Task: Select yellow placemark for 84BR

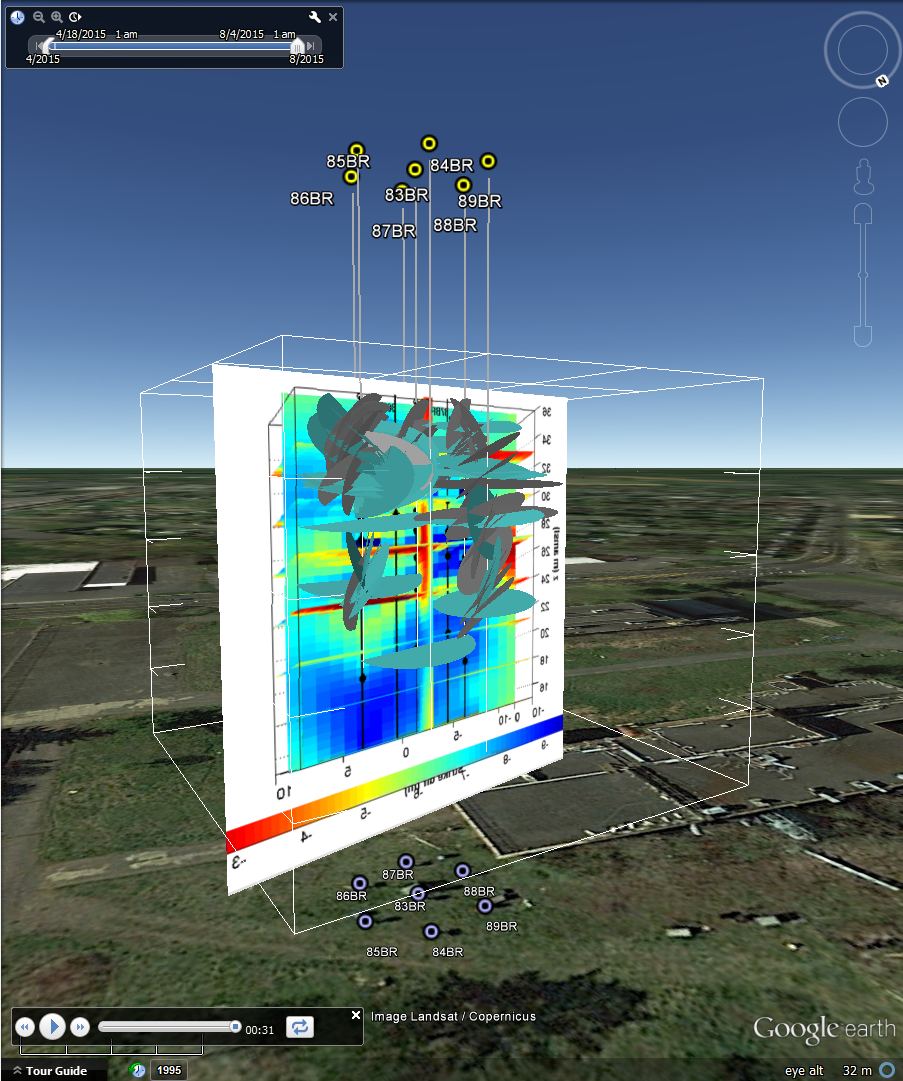Action: tap(429, 143)
